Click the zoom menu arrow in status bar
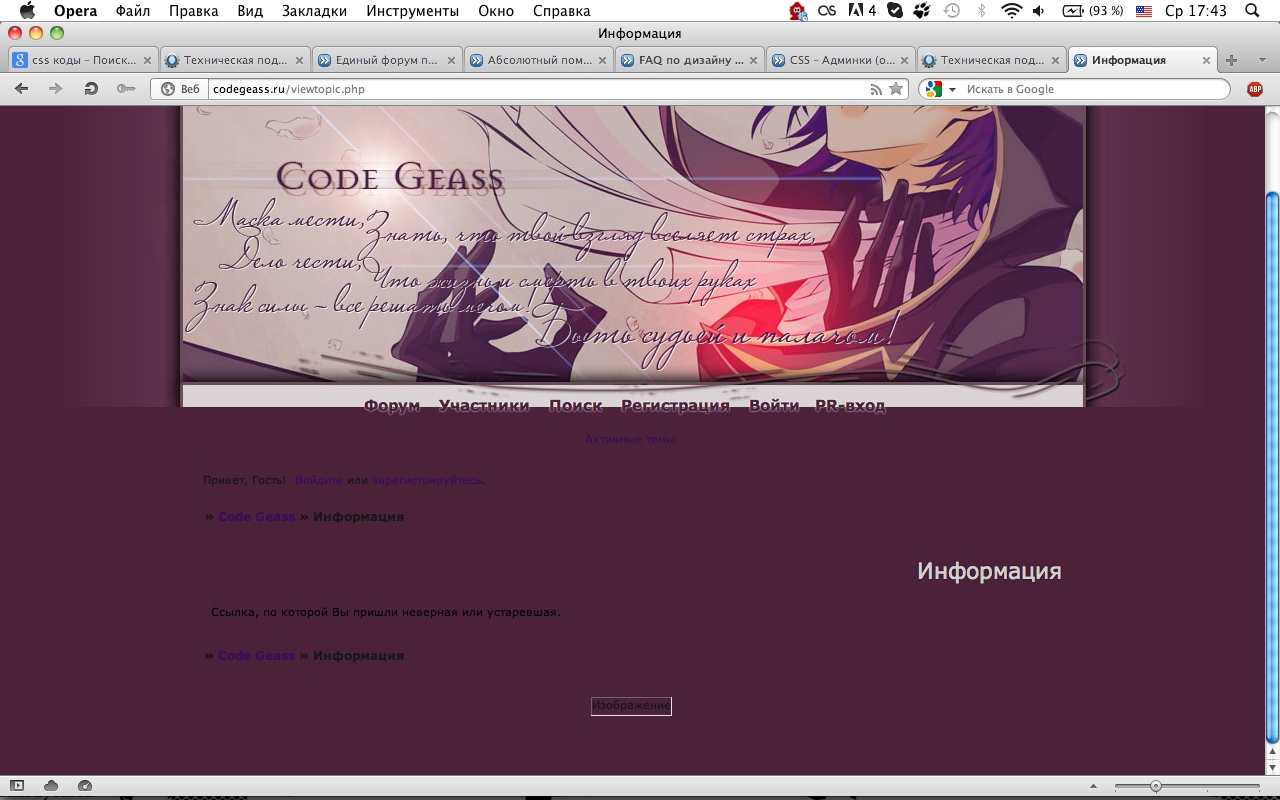1280x800 pixels. coord(1093,786)
